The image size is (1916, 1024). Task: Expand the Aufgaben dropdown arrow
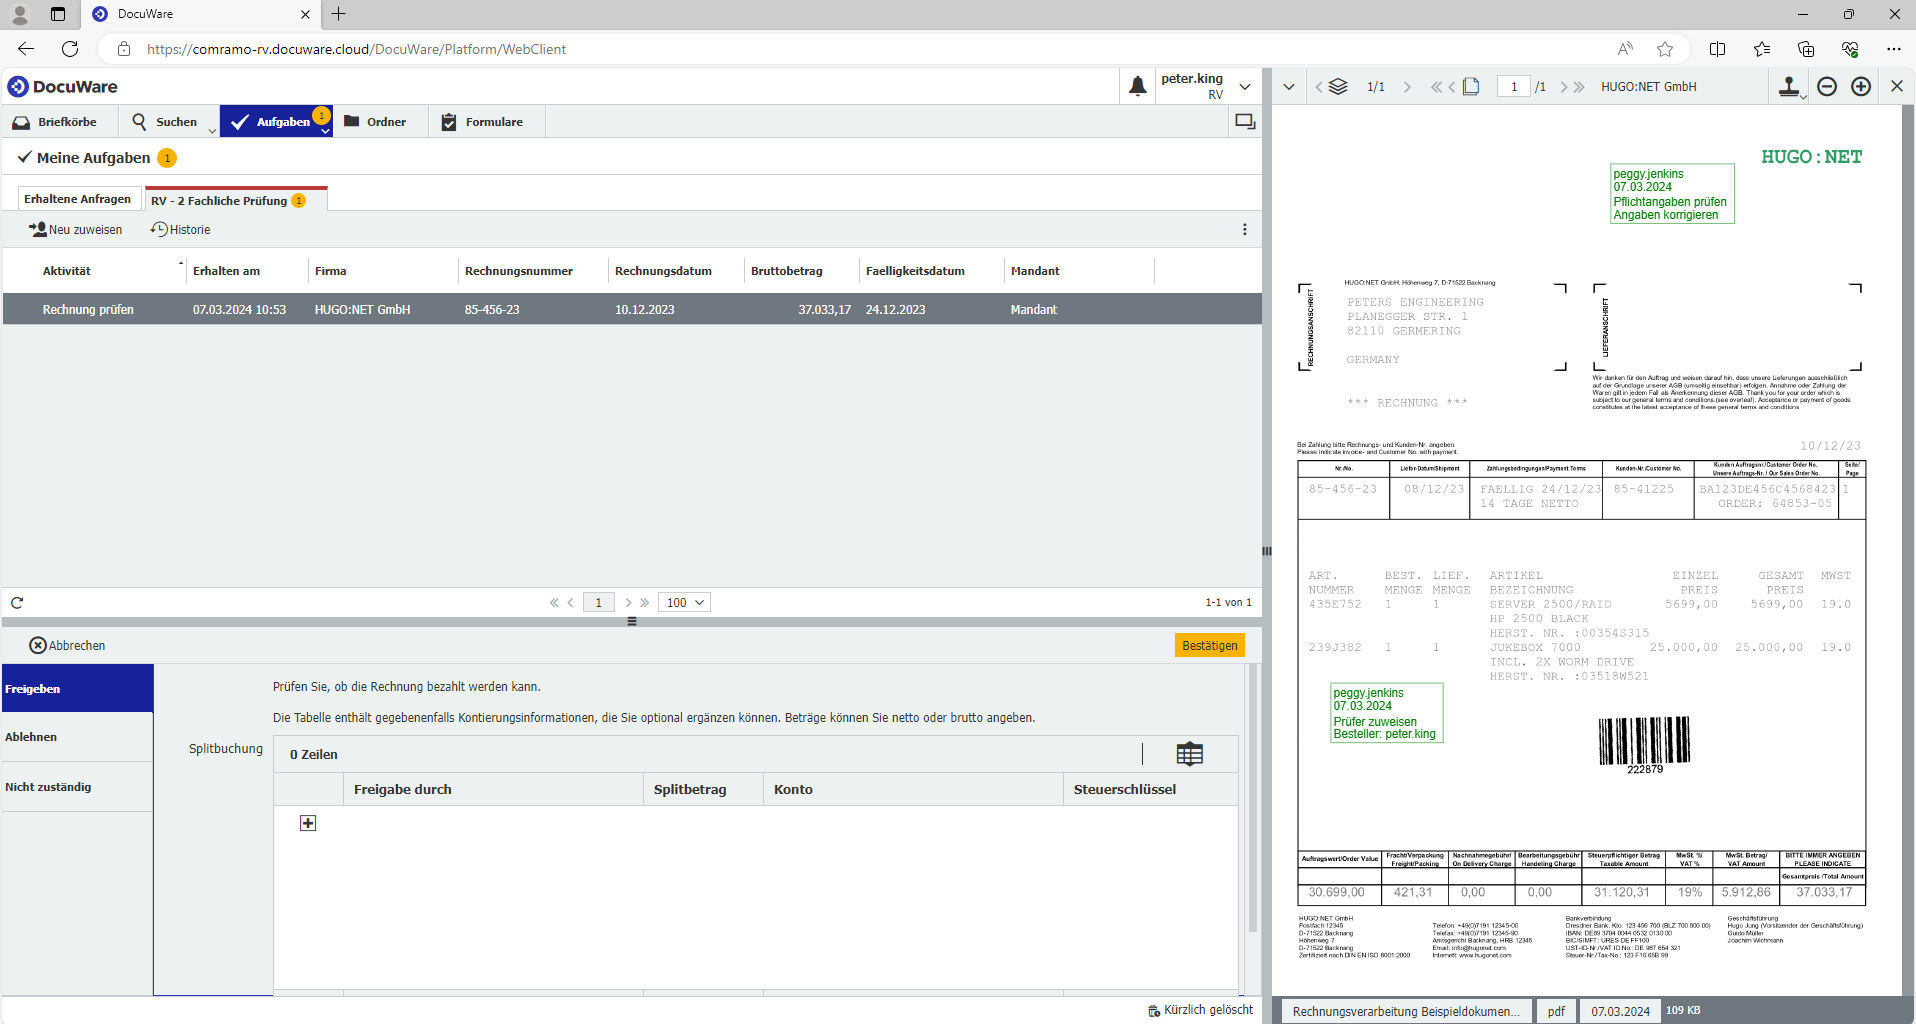(326, 131)
